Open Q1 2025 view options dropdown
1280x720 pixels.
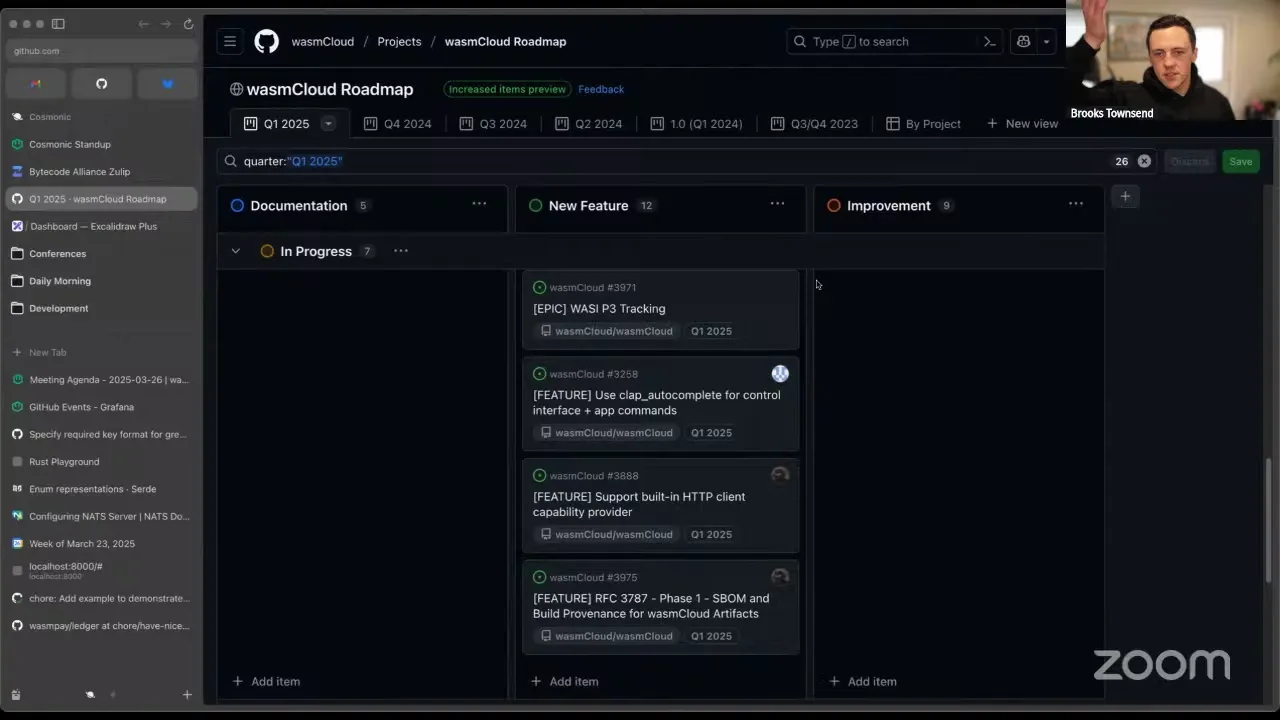(328, 124)
